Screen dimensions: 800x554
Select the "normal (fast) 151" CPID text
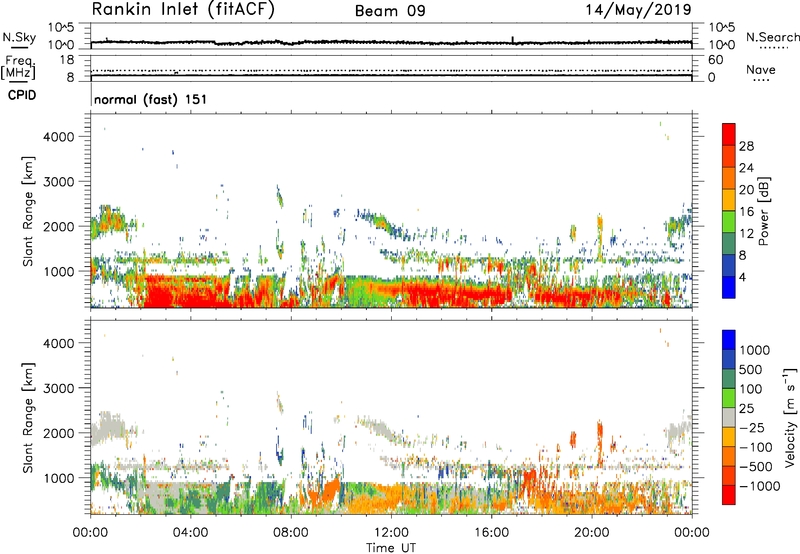(x=151, y=99)
